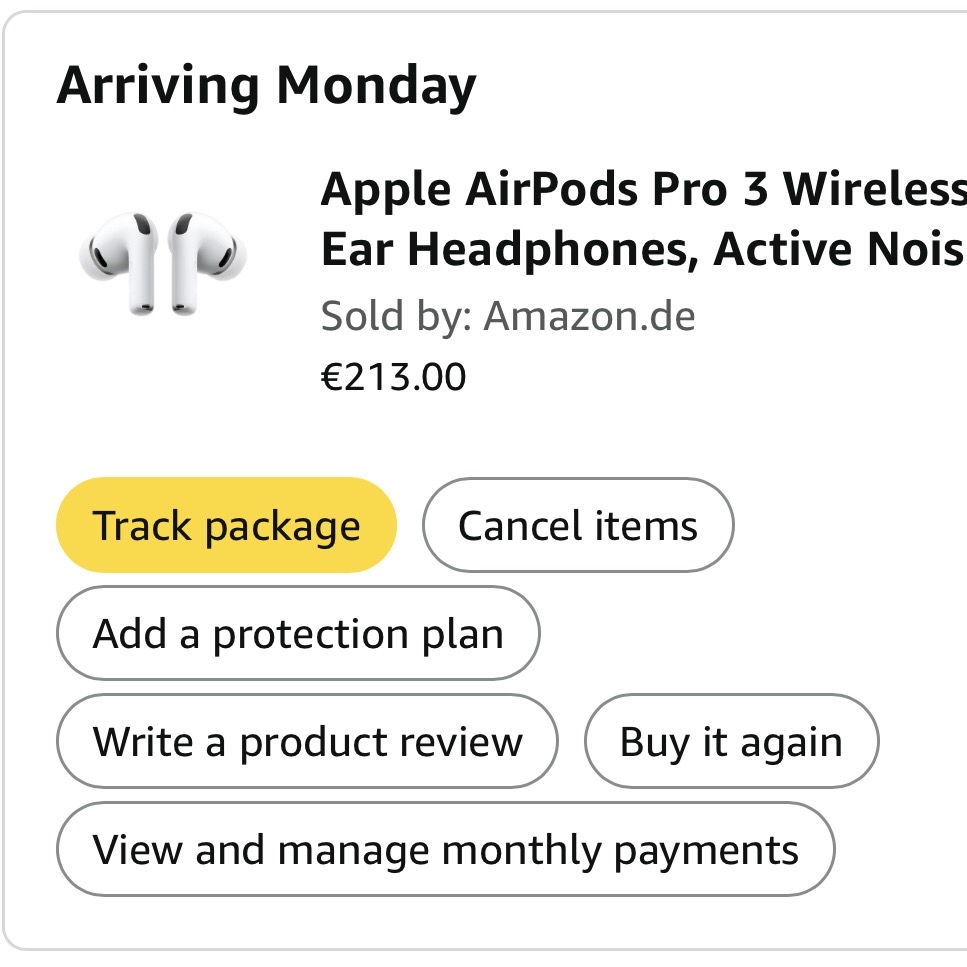Viewport: 967px width, 967px height.
Task: Click the Amazon.de seller name
Action: [589, 317]
